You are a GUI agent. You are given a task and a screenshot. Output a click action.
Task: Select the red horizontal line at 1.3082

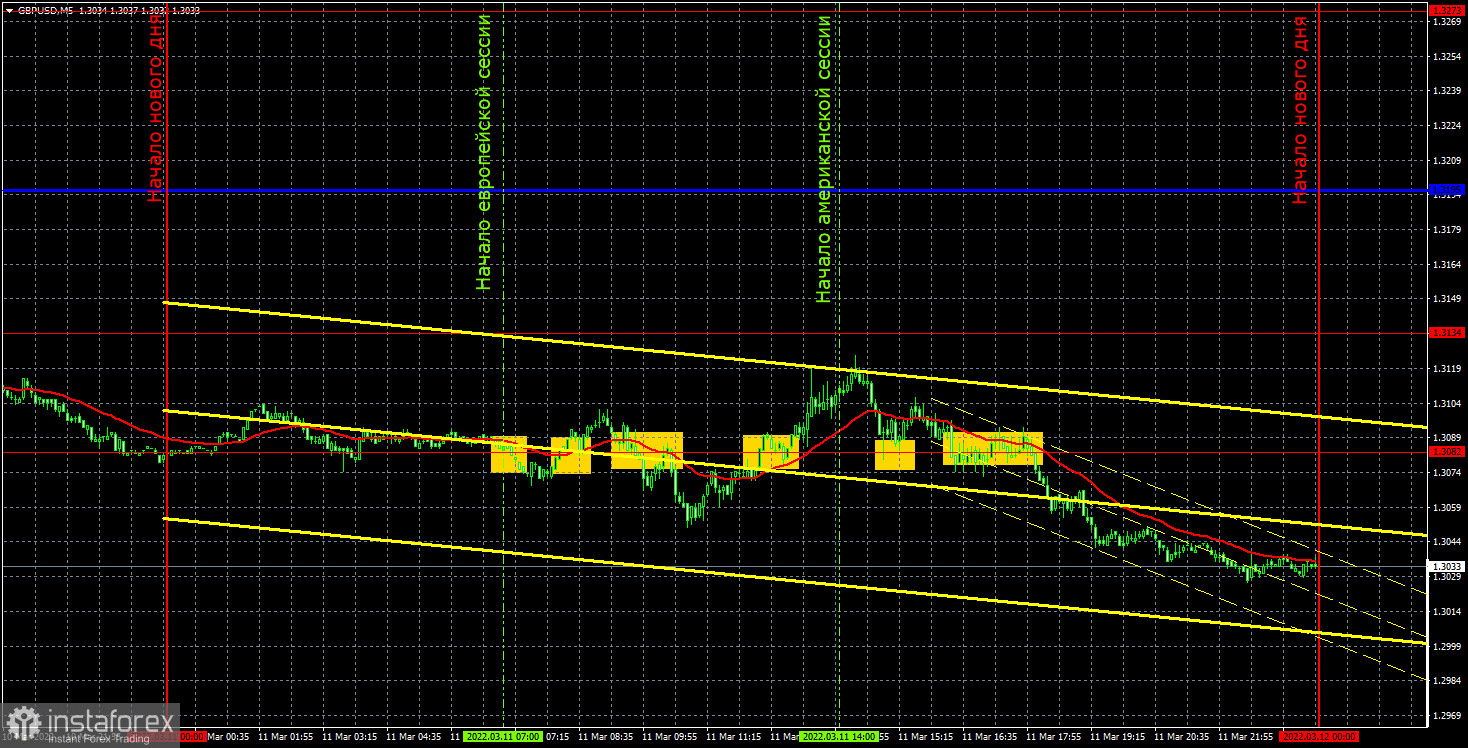(x=713, y=452)
